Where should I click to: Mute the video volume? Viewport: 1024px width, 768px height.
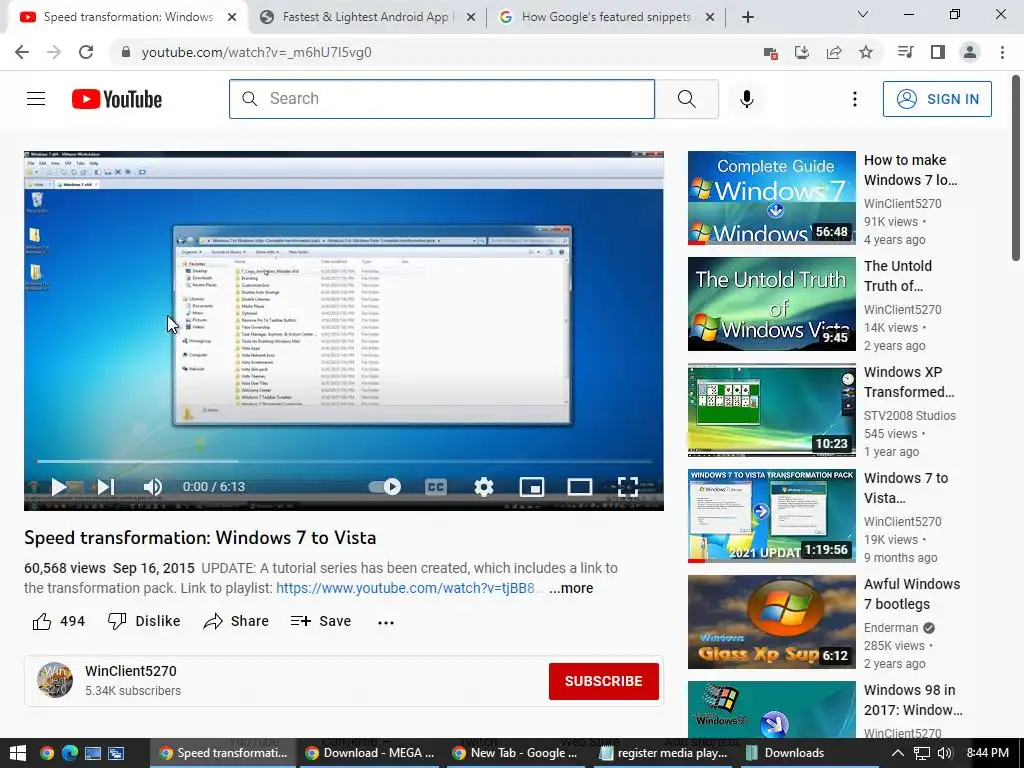[152, 487]
